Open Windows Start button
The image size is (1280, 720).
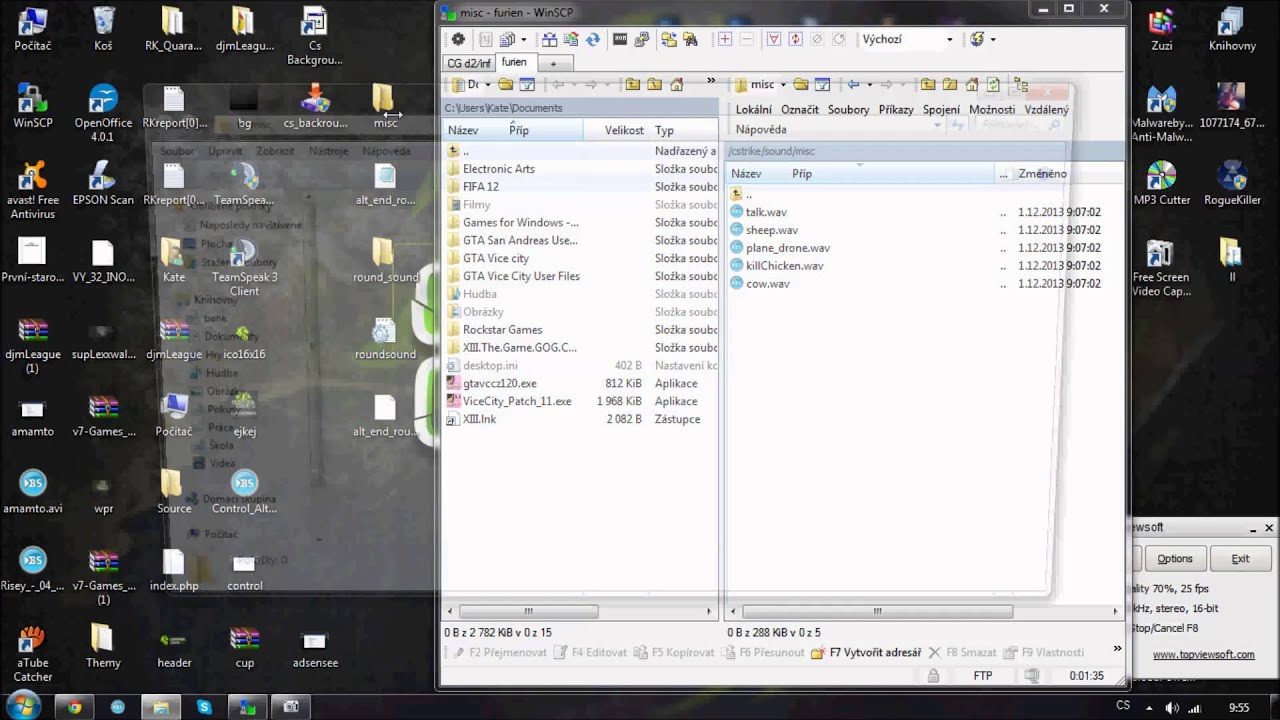22,706
